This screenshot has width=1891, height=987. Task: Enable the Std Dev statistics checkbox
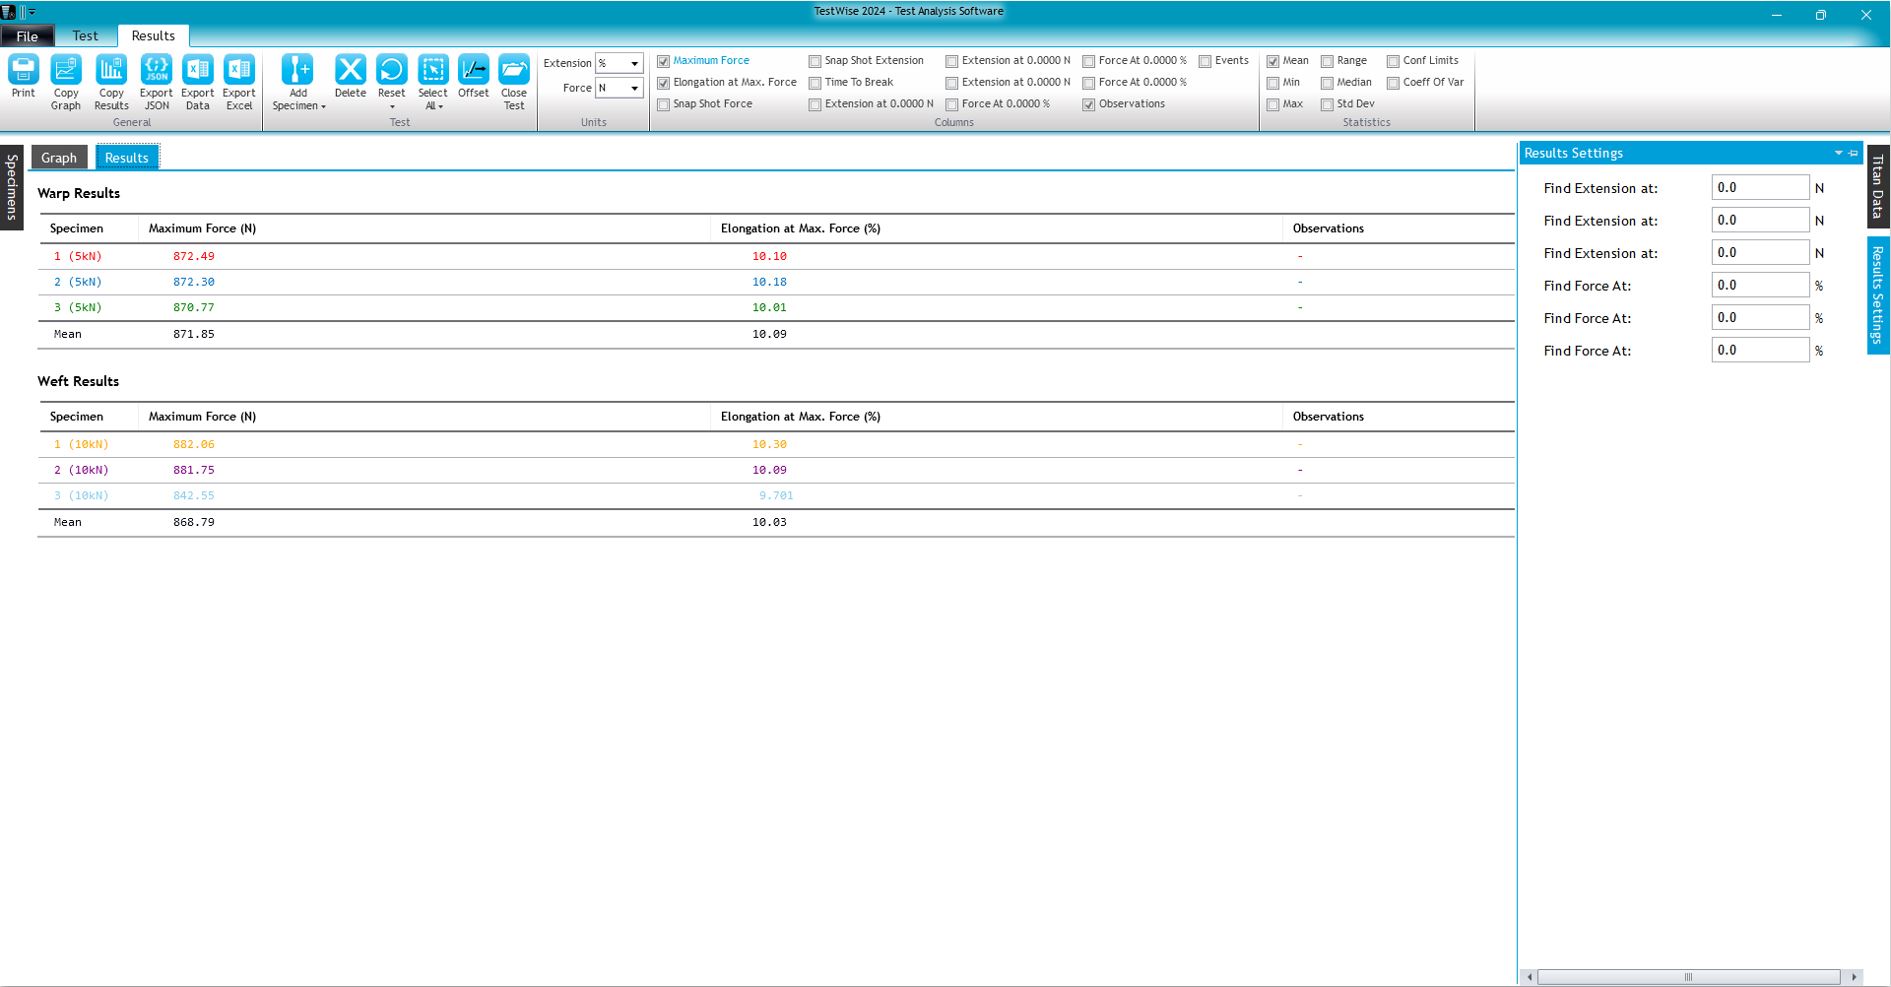[1327, 105]
